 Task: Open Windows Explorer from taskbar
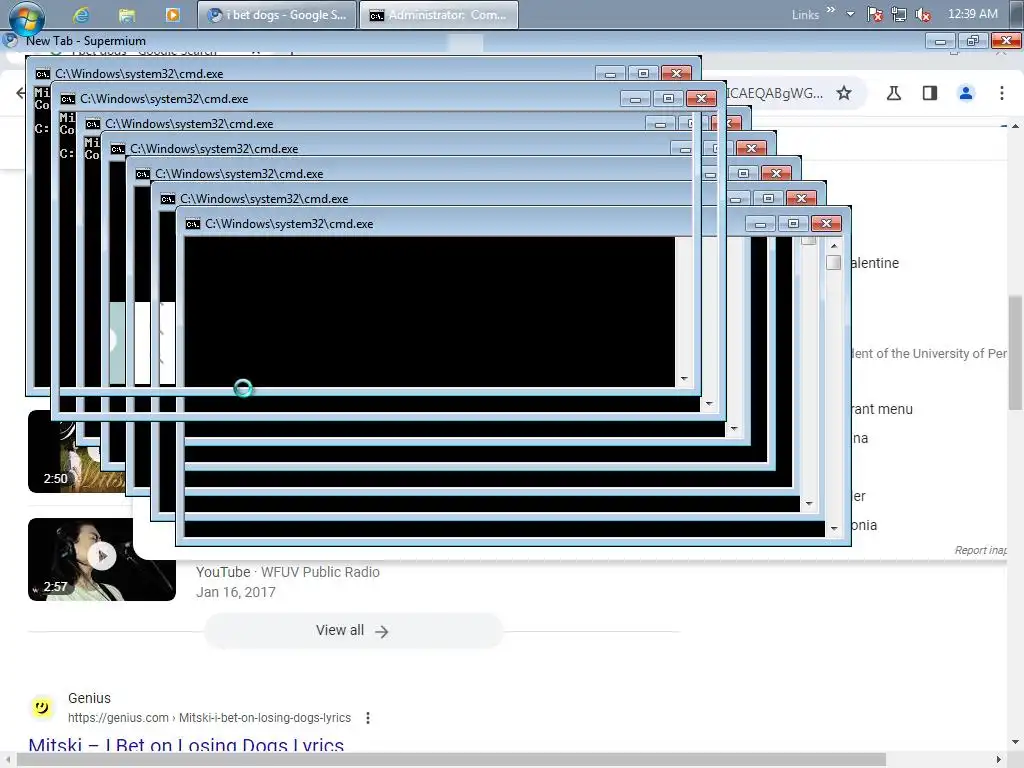click(x=127, y=14)
